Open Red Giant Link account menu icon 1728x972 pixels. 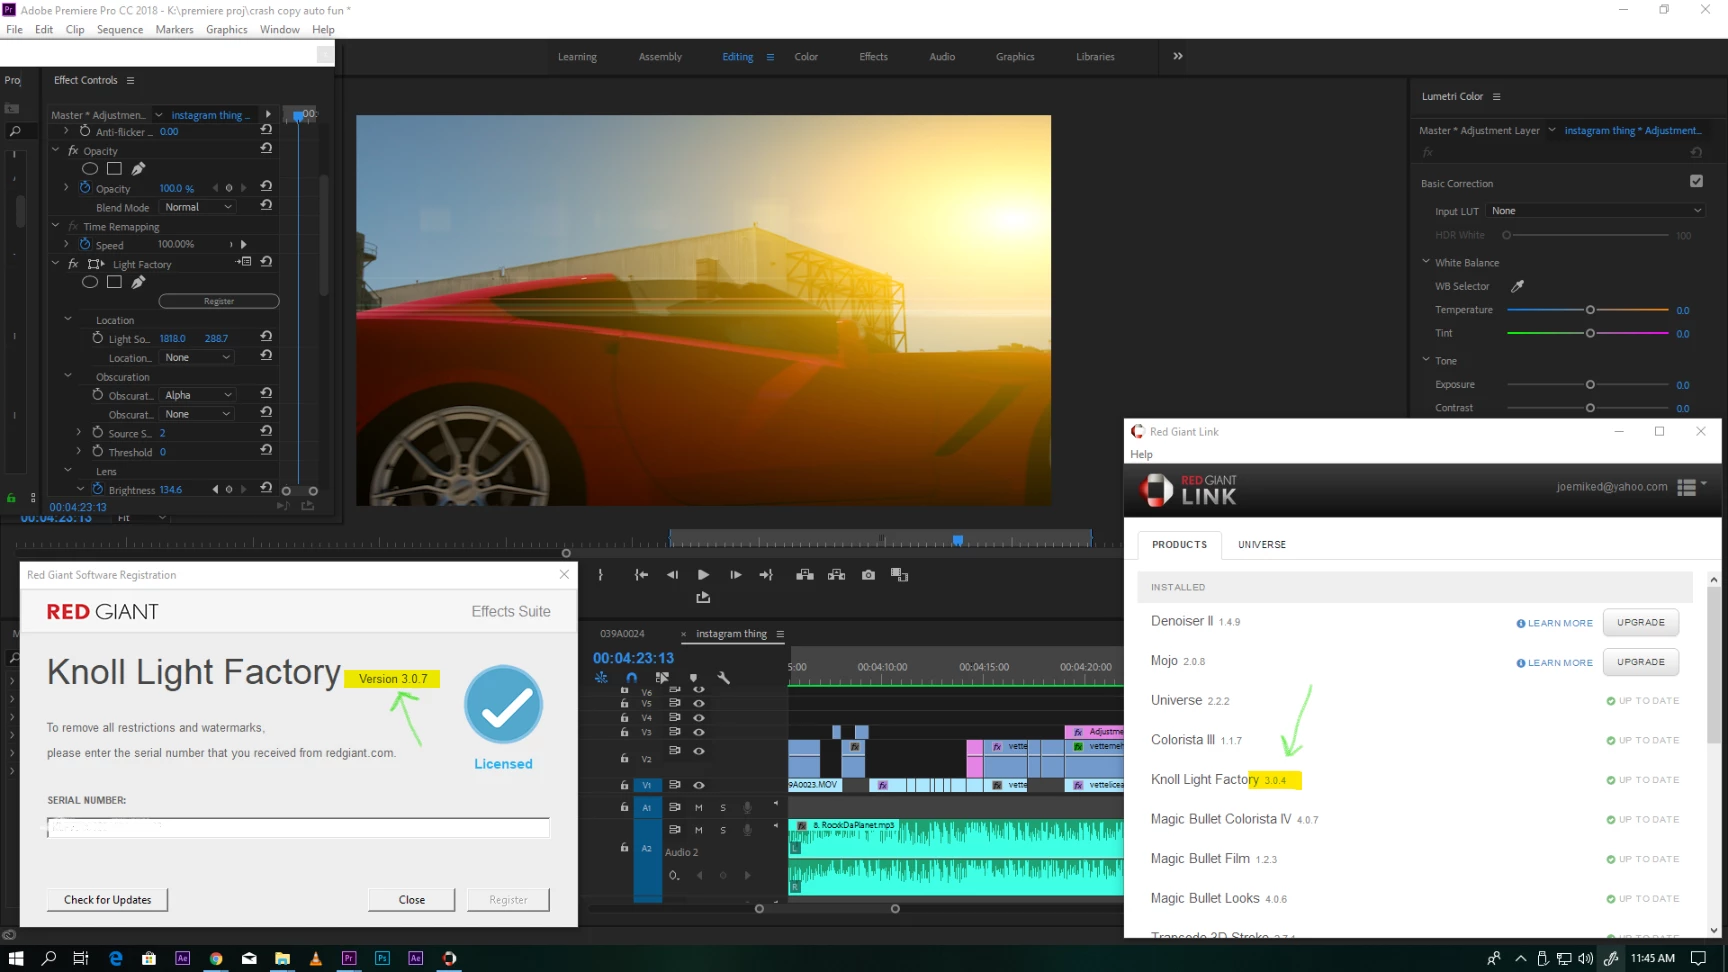(x=1692, y=487)
